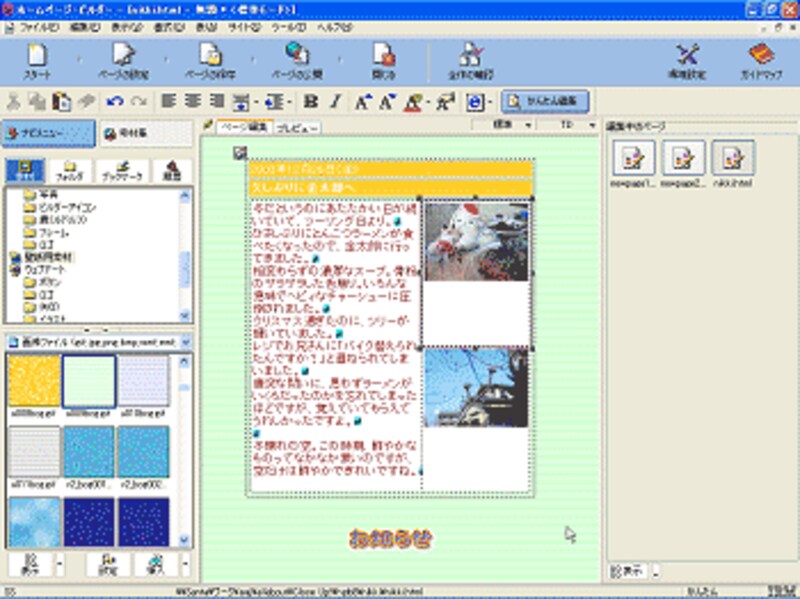Click the scissors Cut icon

(13, 102)
